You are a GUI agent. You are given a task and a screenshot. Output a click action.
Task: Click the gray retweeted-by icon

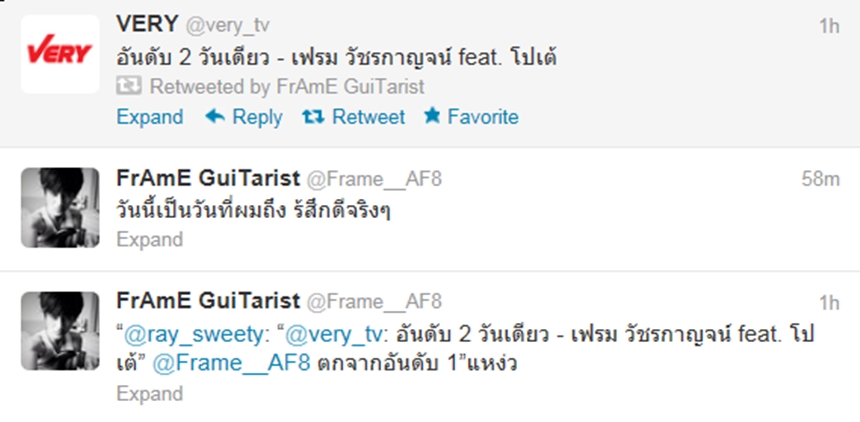tap(129, 86)
